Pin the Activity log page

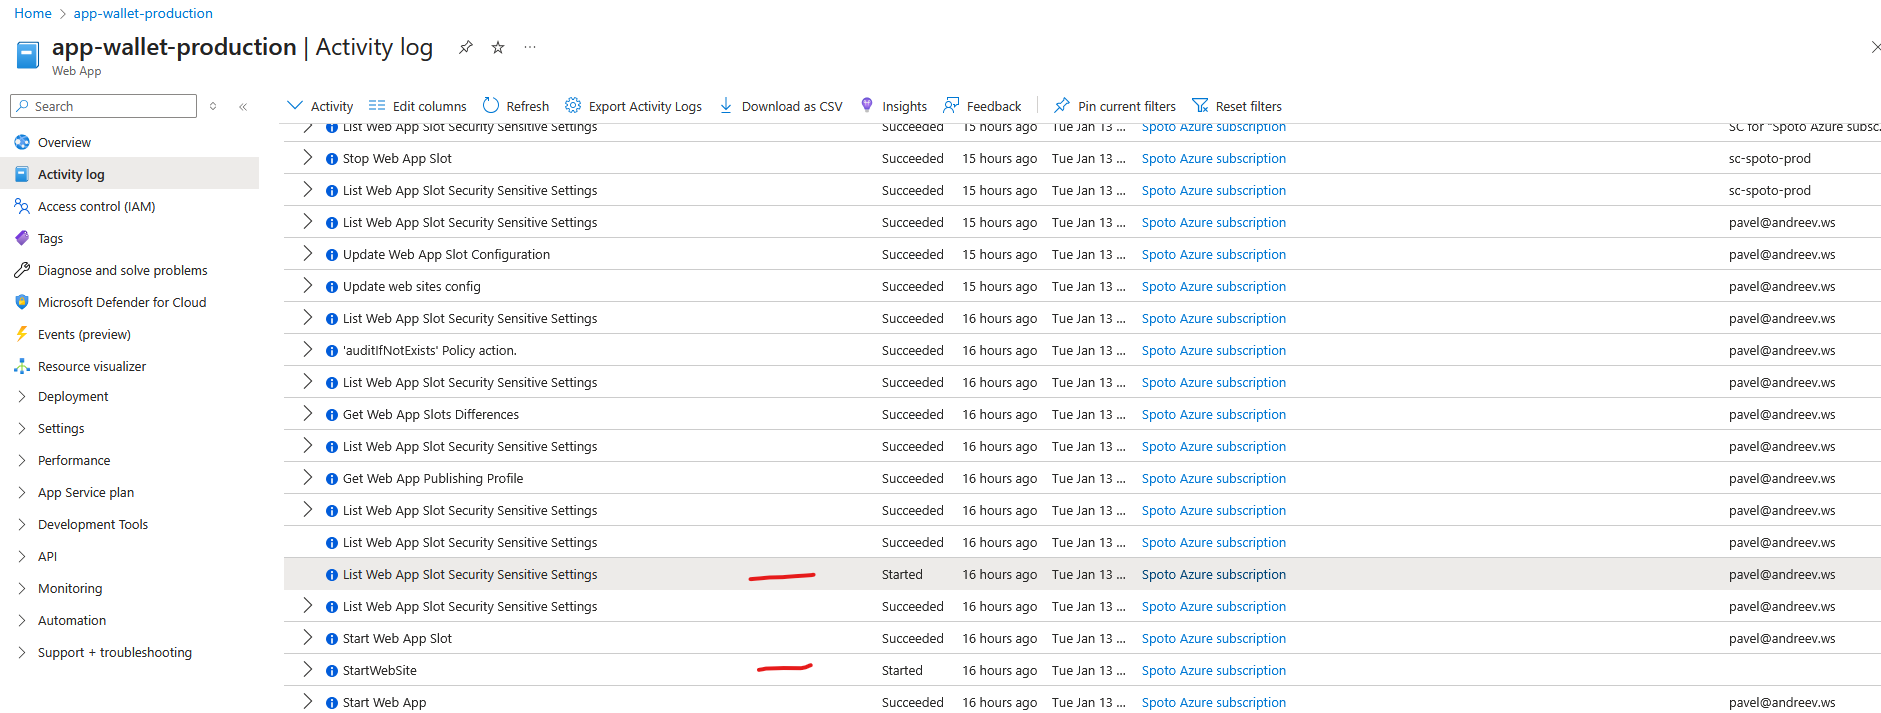click(x=466, y=47)
